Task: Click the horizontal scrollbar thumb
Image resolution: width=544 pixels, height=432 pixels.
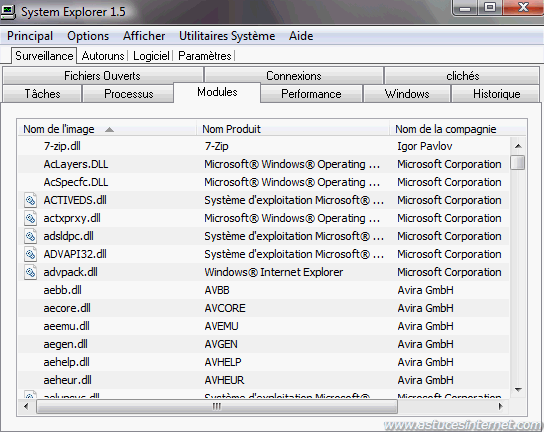Action: [x=216, y=406]
